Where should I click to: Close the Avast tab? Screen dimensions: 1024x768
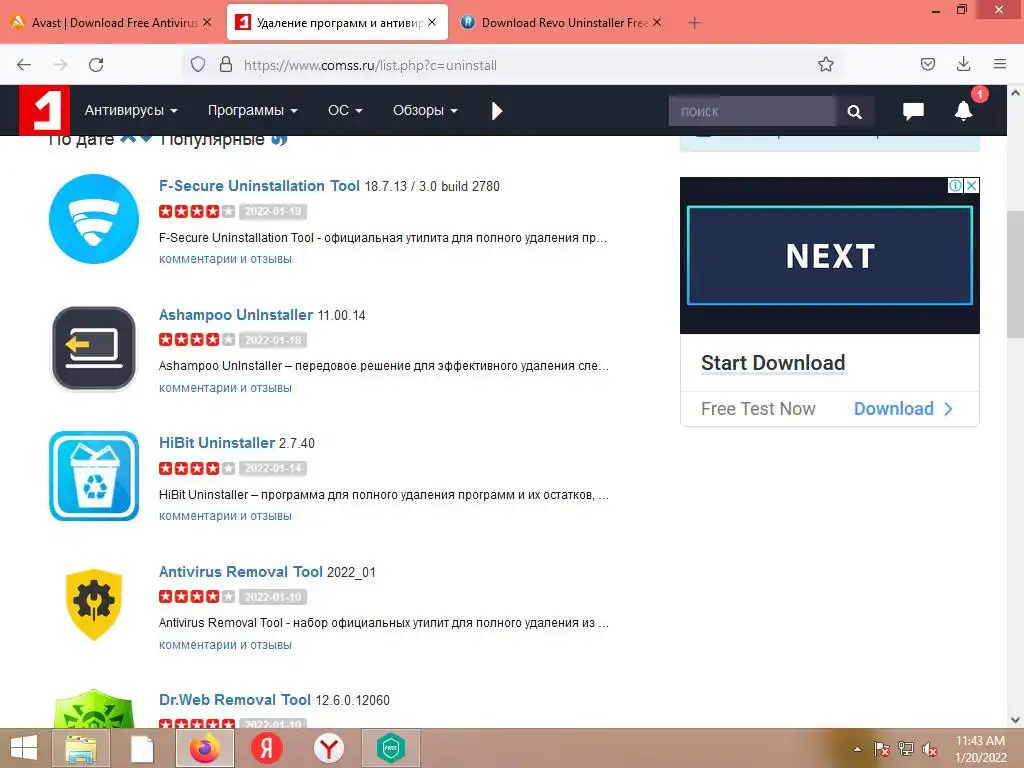click(207, 22)
